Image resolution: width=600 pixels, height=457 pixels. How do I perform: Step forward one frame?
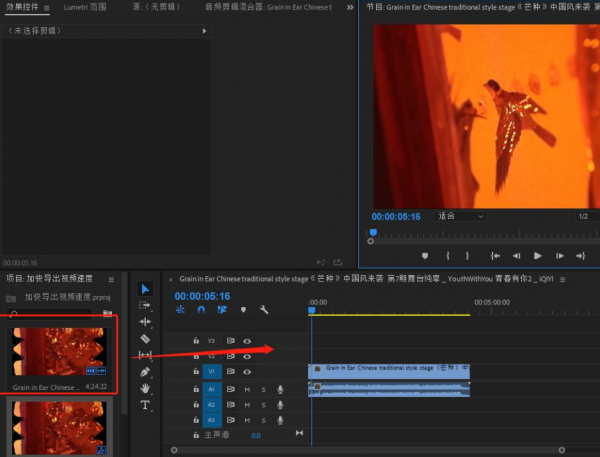(559, 256)
